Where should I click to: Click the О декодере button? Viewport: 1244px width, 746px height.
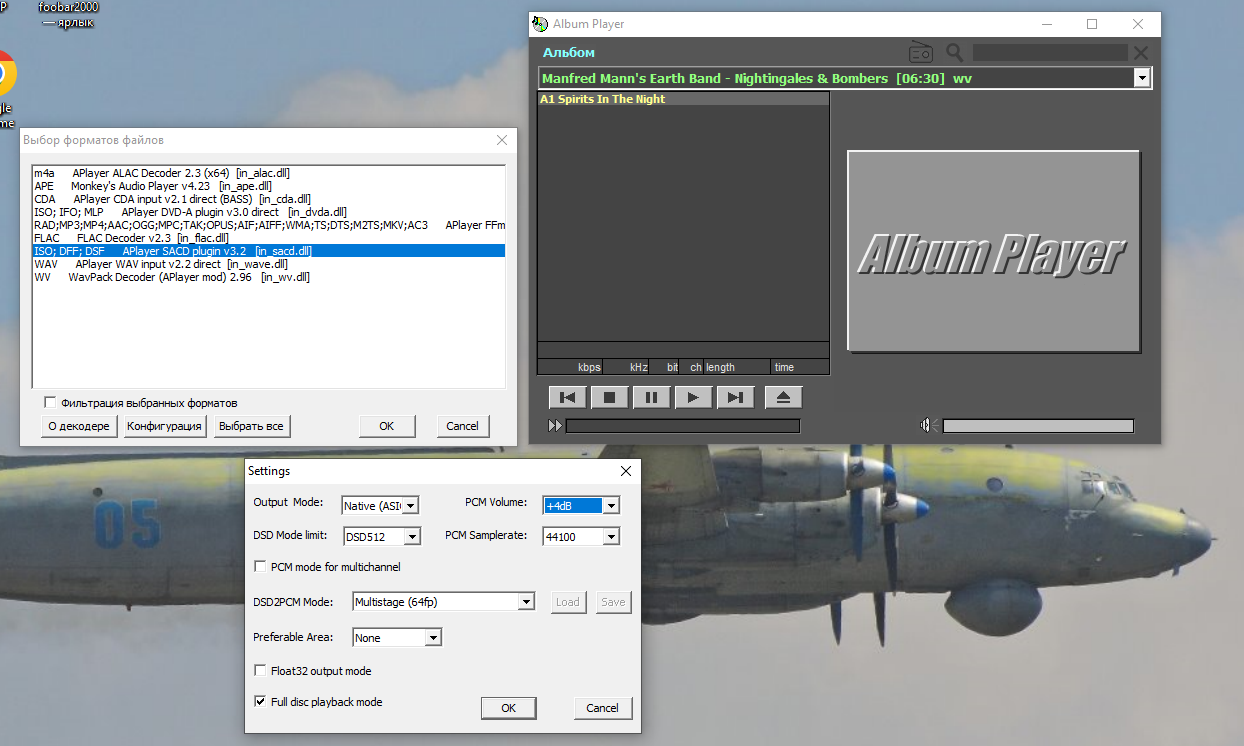pyautogui.click(x=79, y=426)
